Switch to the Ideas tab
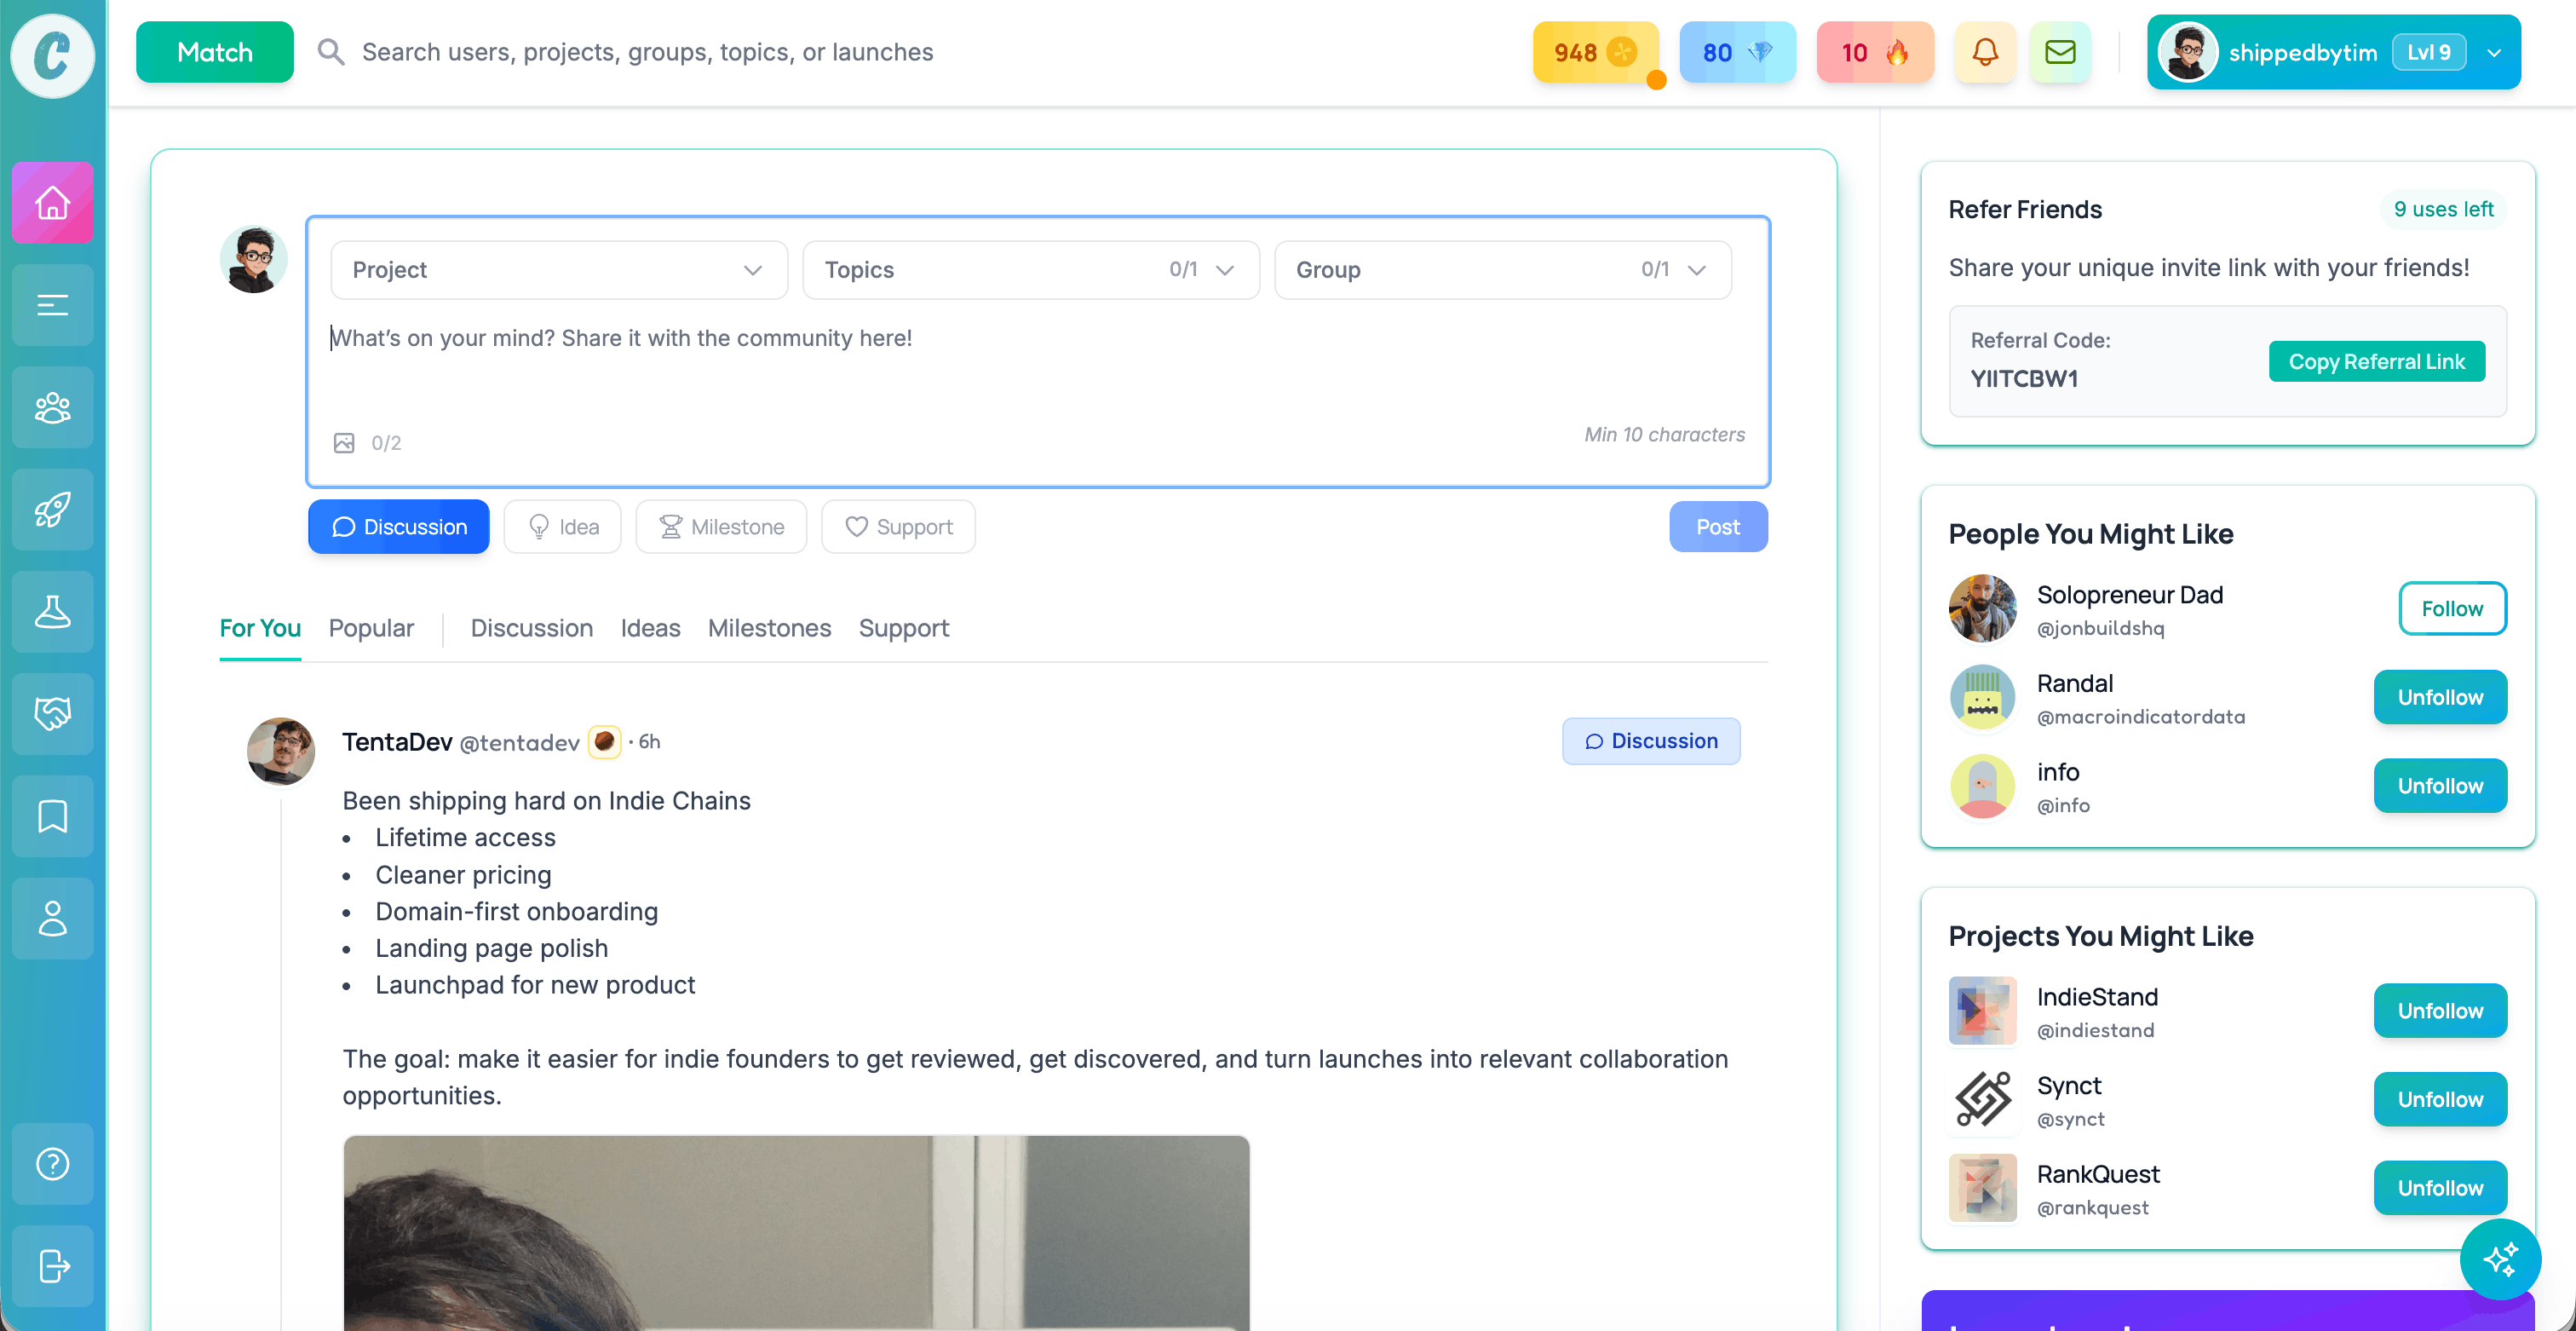Image resolution: width=2576 pixels, height=1331 pixels. pos(650,628)
